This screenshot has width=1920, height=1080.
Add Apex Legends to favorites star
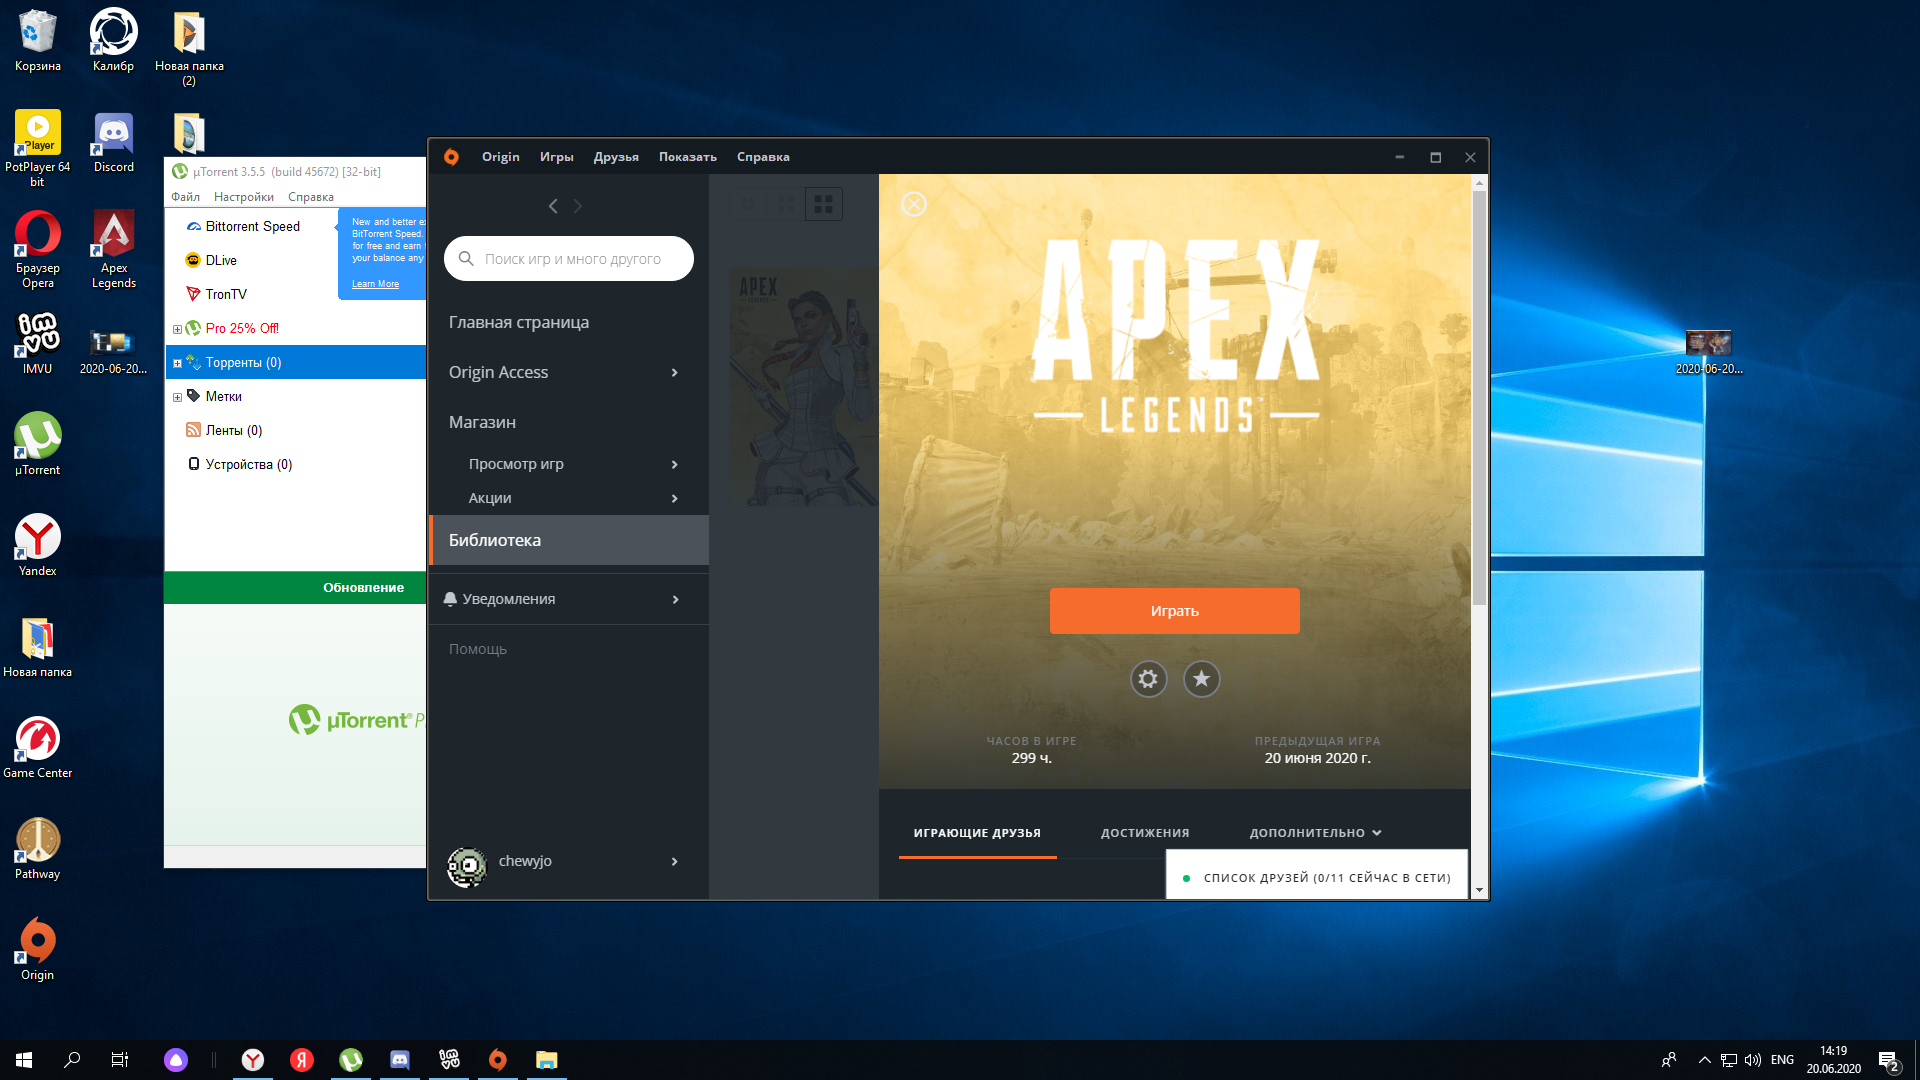coord(1202,679)
